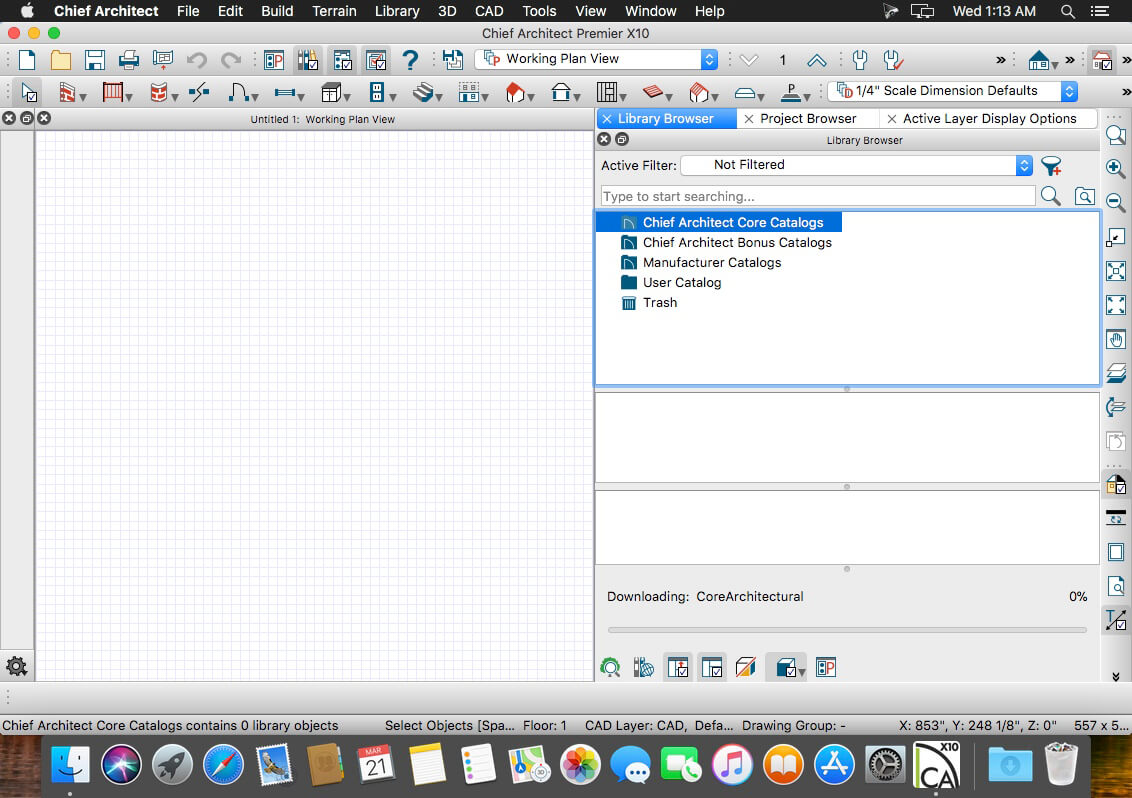Click the wrench Preferences icon
The image size is (1132, 798).
pos(859,60)
